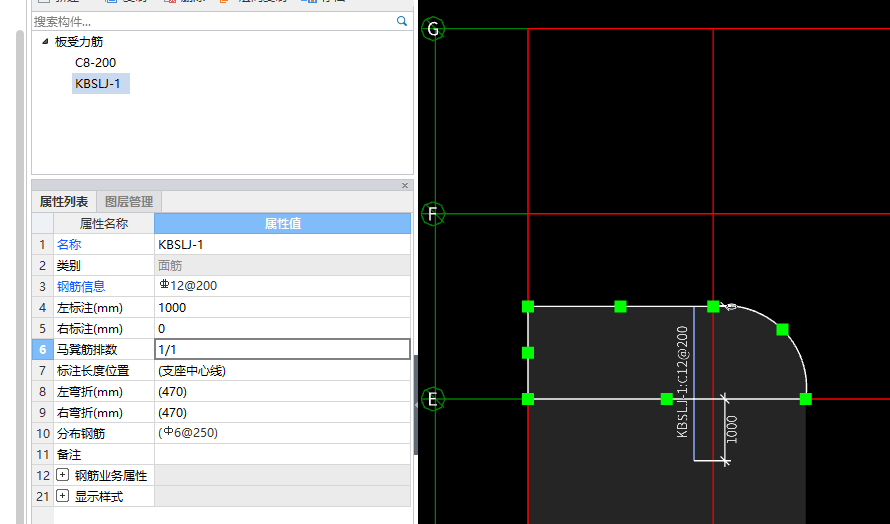
Task: Switch to the 属性列表 tab
Action: [64, 202]
